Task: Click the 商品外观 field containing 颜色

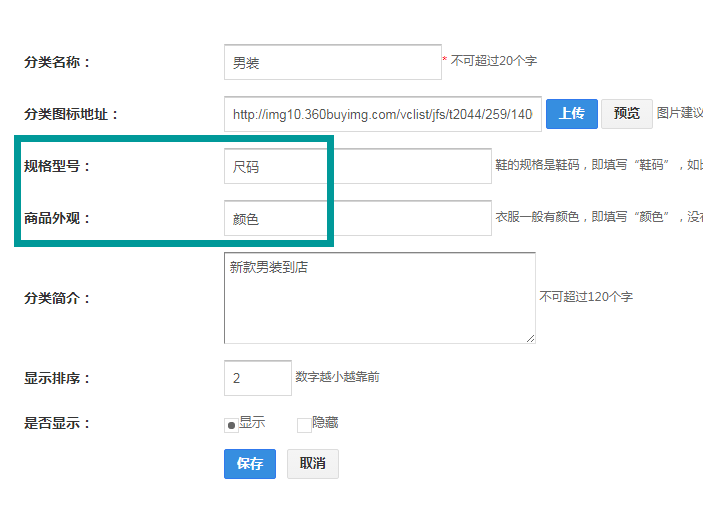Action: coord(357,218)
